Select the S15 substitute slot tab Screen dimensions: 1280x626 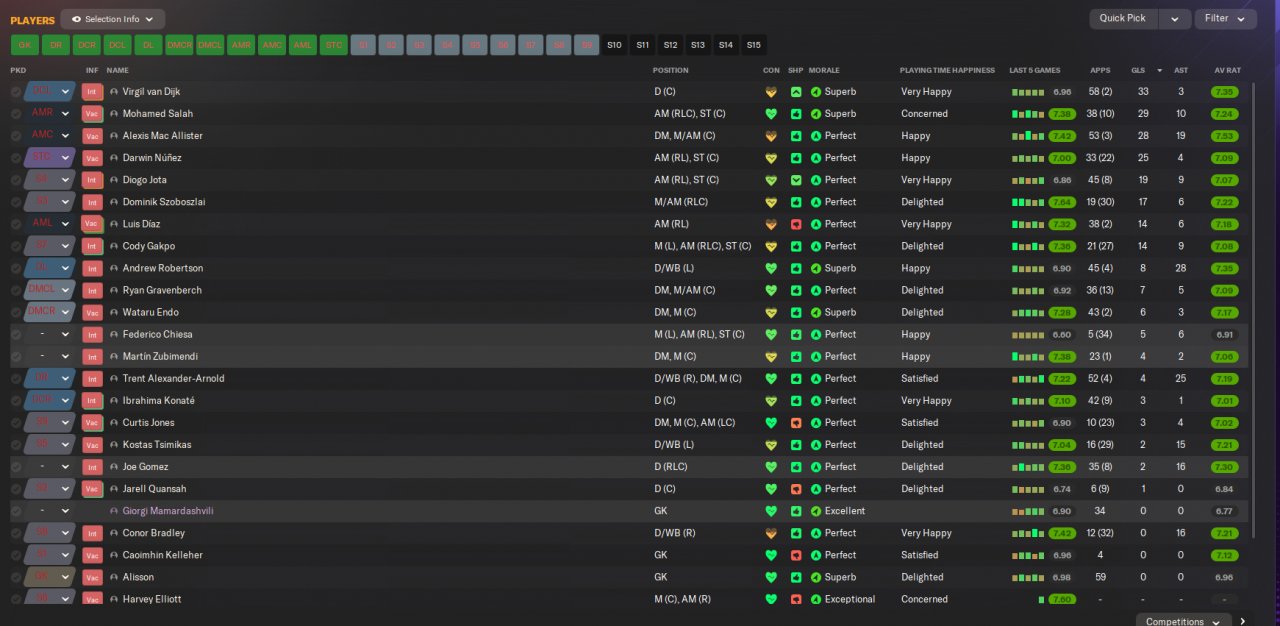click(x=753, y=45)
